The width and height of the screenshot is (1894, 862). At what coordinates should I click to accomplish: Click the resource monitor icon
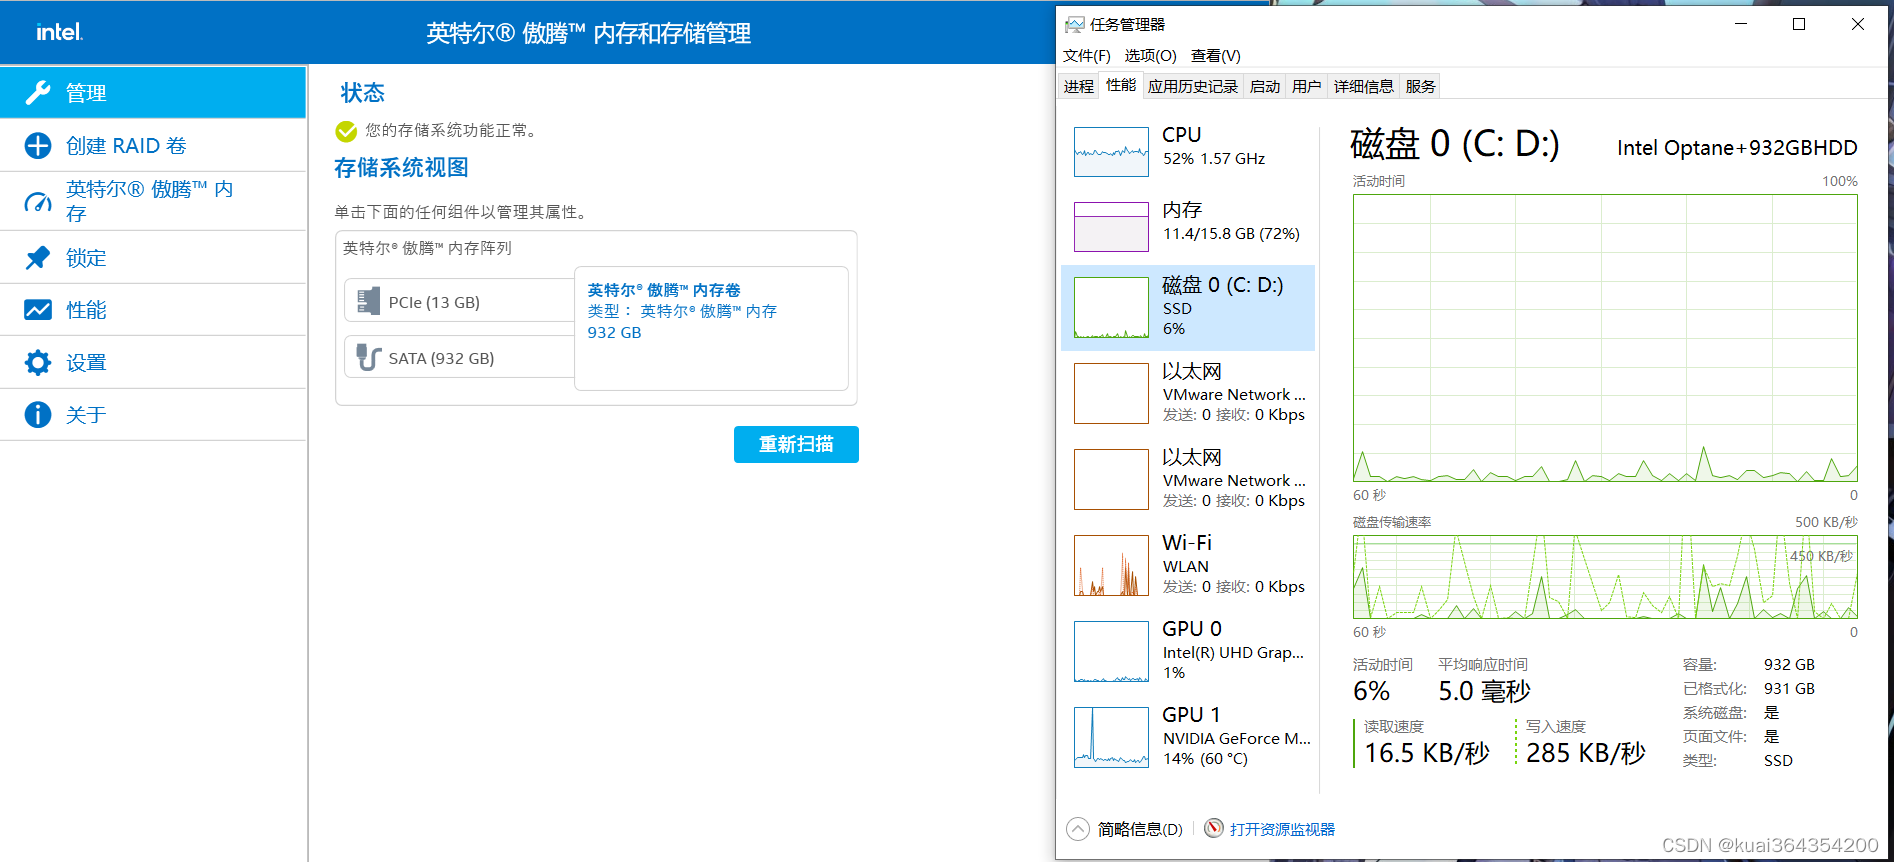tap(1214, 828)
